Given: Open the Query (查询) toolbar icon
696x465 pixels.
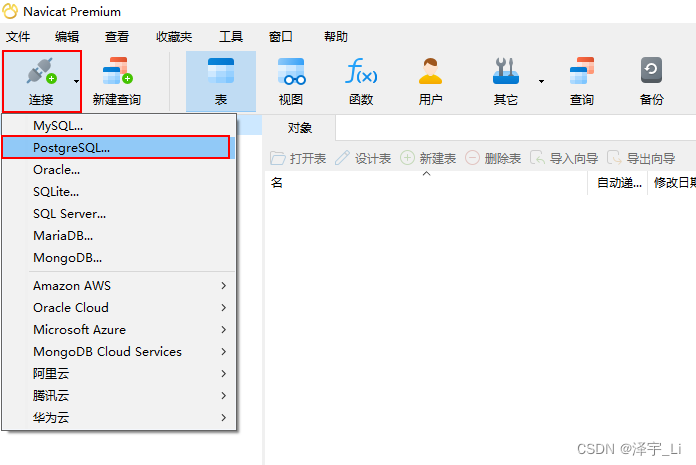Looking at the screenshot, I should [x=582, y=71].
